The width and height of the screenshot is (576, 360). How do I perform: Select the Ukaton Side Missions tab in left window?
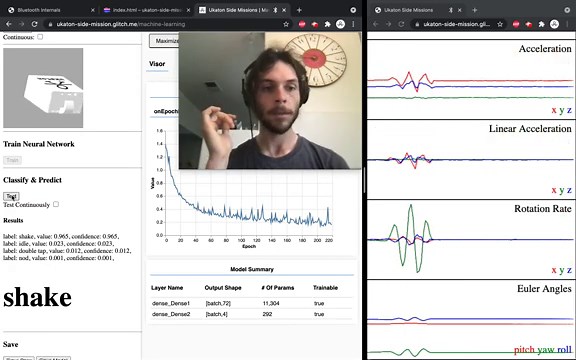[242, 10]
